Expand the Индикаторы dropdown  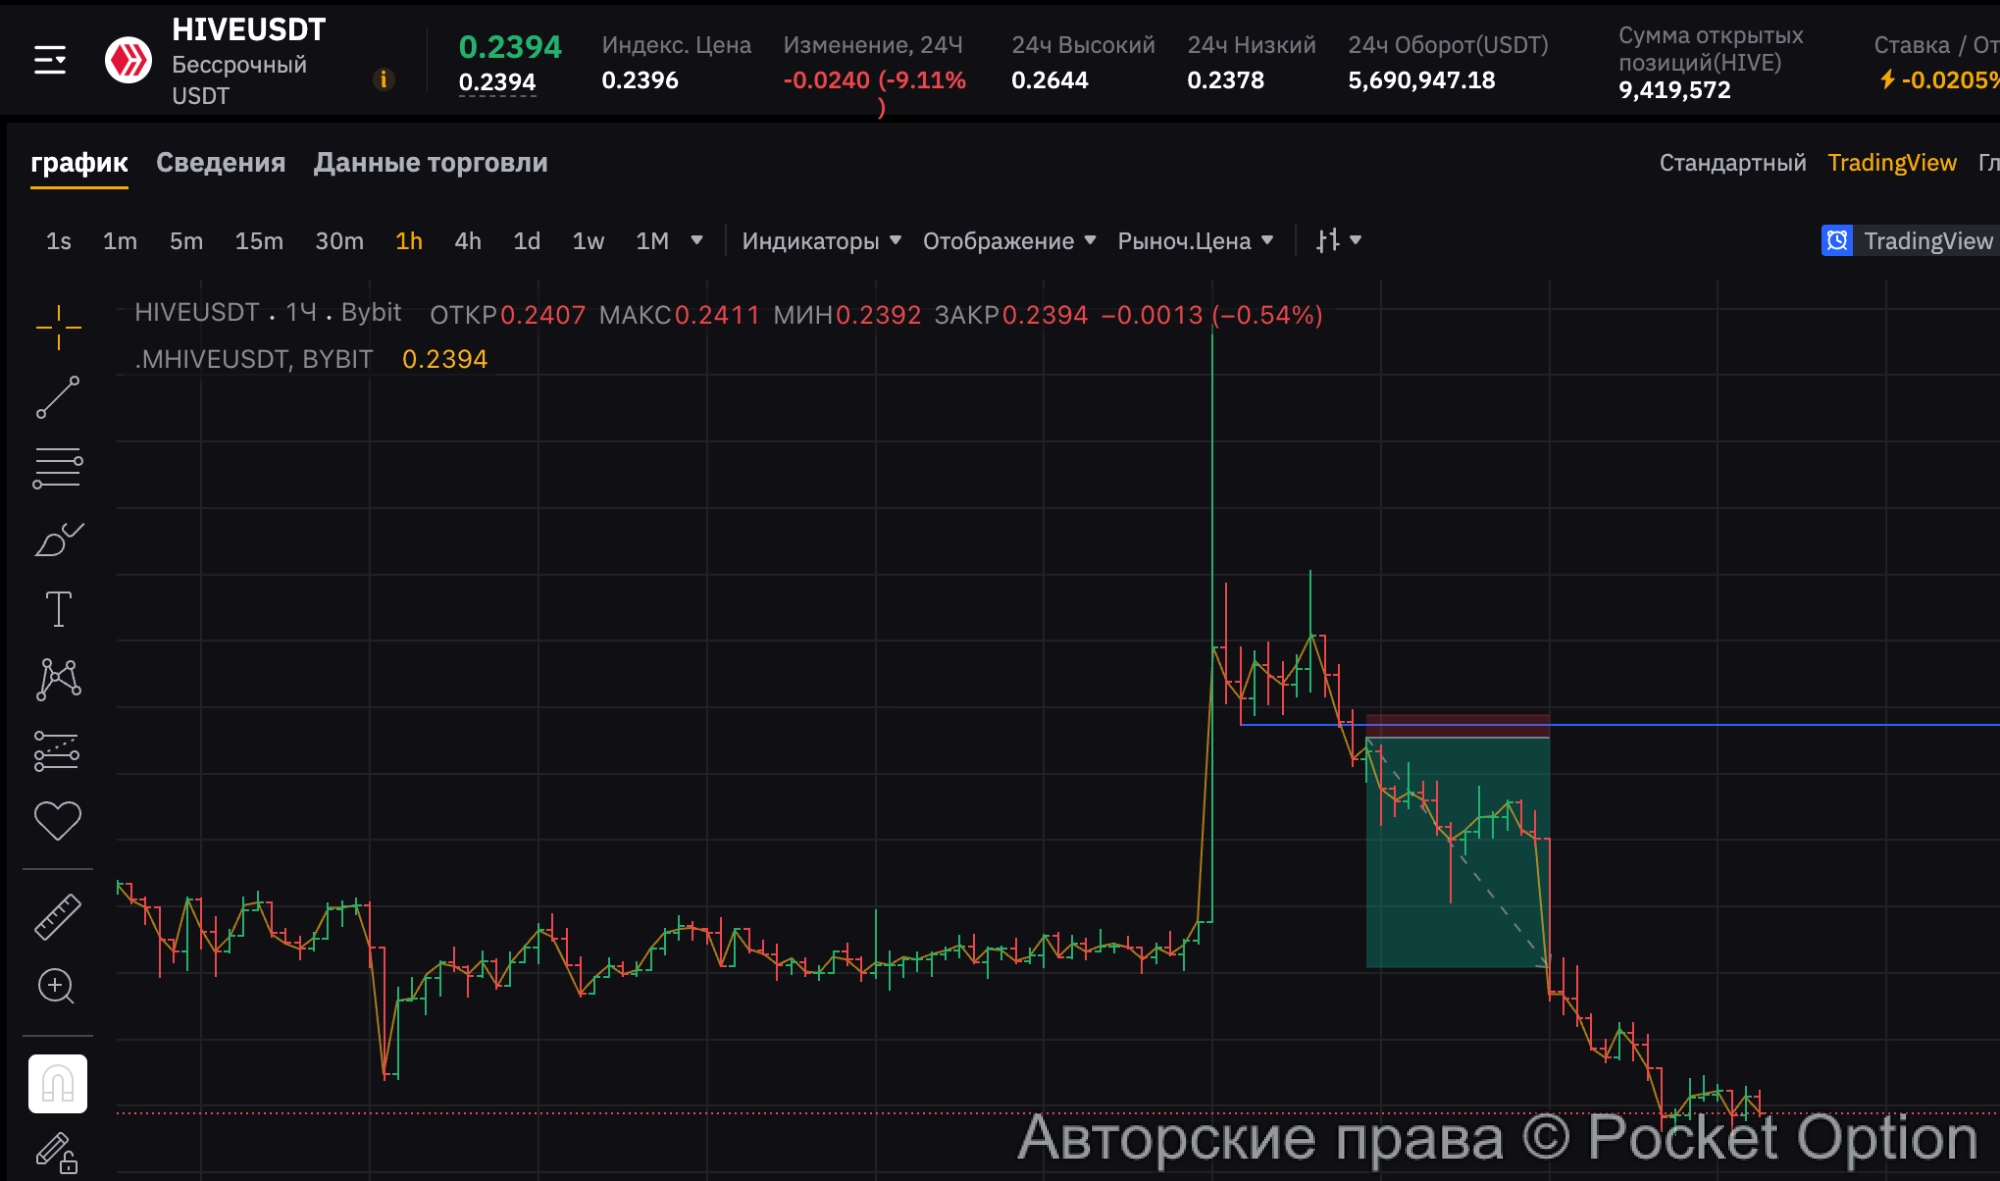(x=821, y=241)
